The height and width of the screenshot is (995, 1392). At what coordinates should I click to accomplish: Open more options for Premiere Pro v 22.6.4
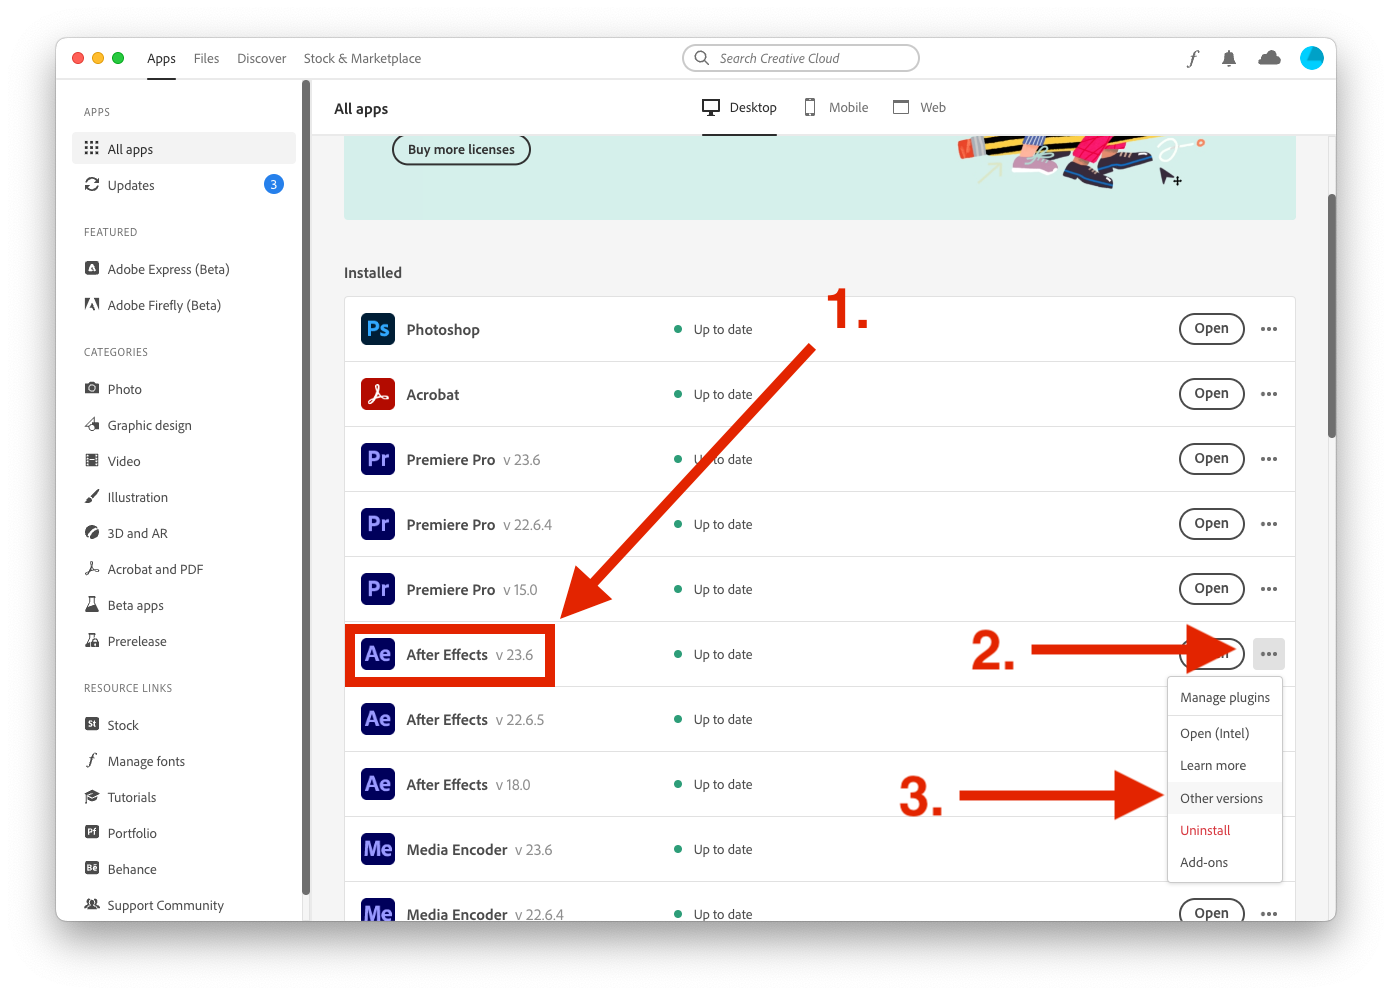tap(1269, 524)
